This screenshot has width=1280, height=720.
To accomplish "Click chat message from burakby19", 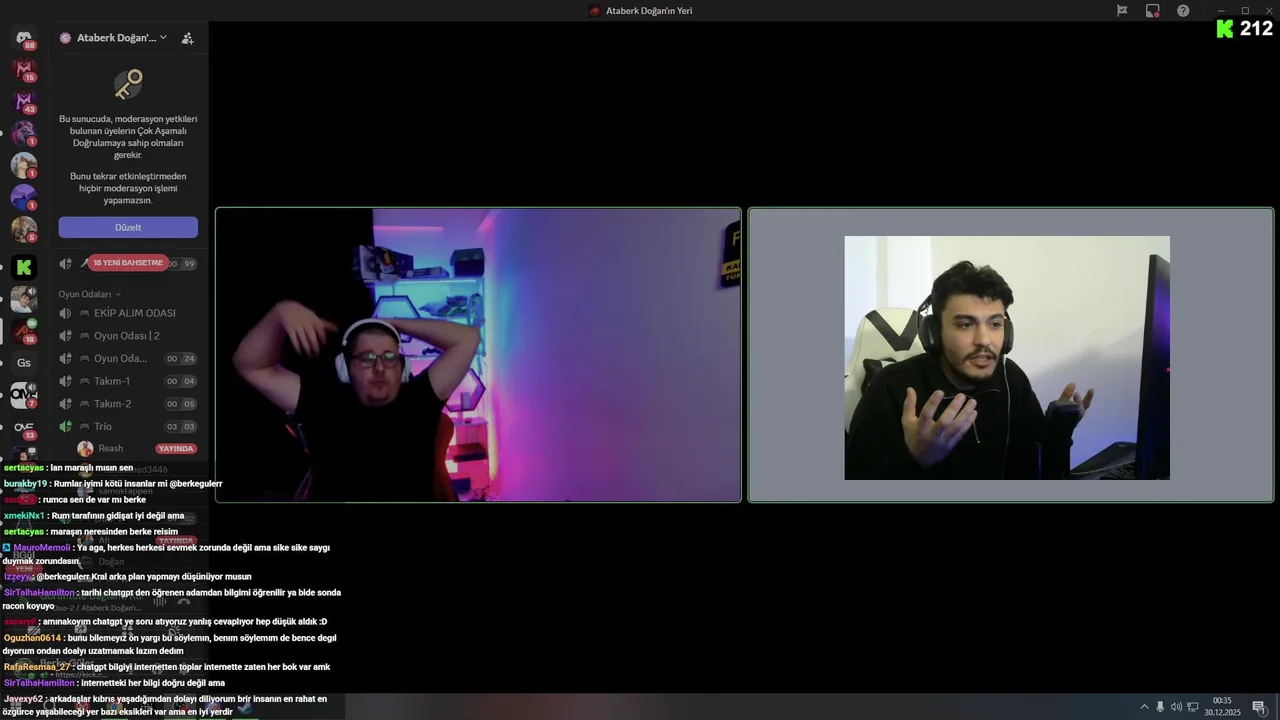I will [x=112, y=484].
